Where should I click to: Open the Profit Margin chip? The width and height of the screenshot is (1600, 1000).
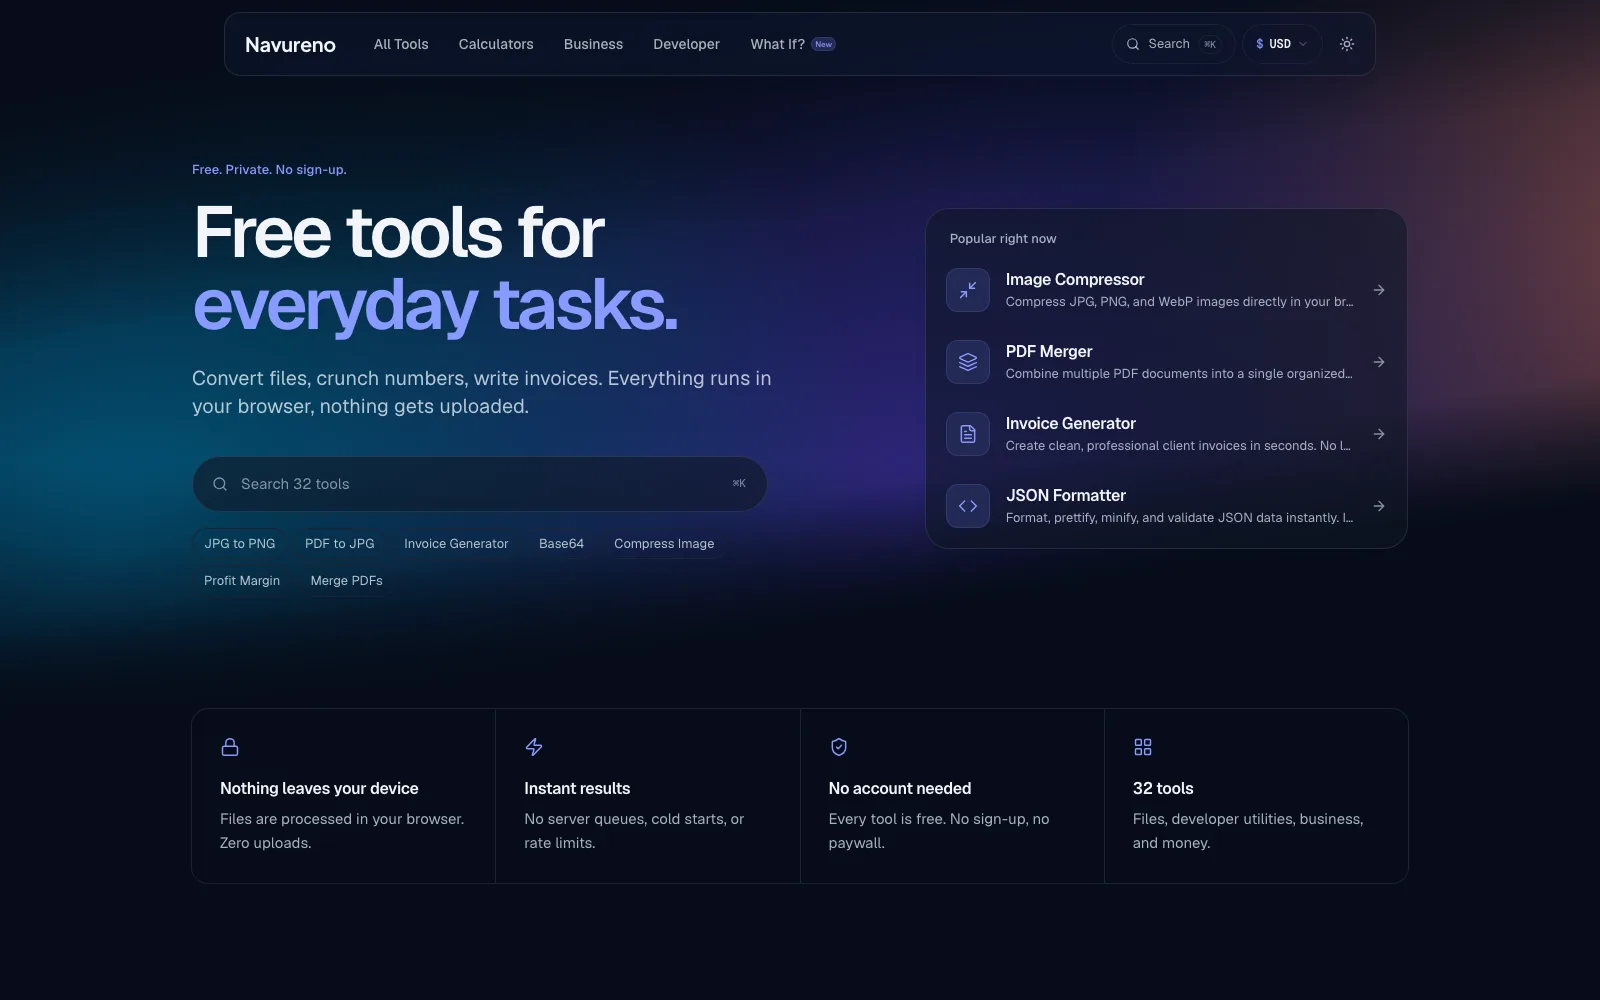coord(242,581)
